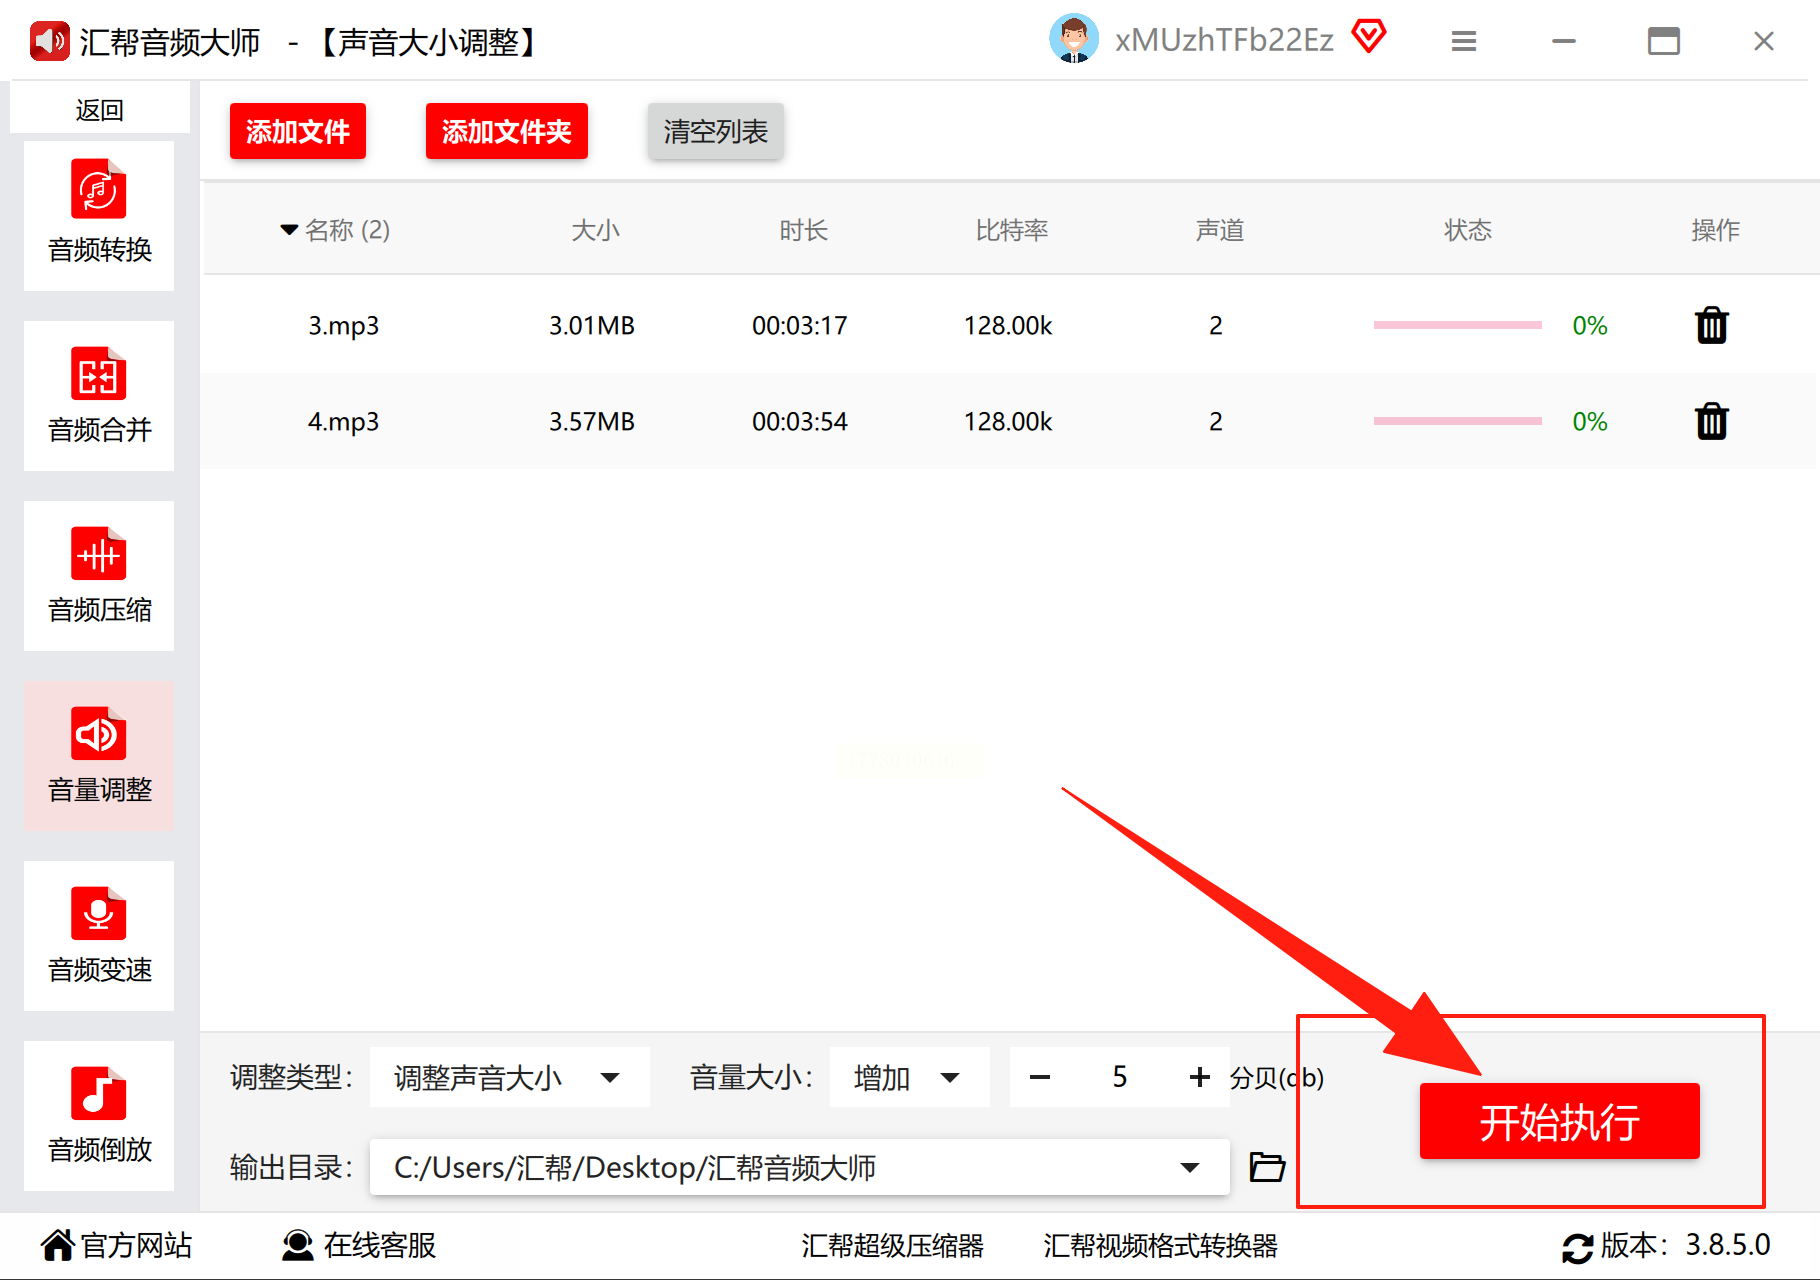
Task: Select the 音量调整 volume adjust tool
Action: (99, 756)
